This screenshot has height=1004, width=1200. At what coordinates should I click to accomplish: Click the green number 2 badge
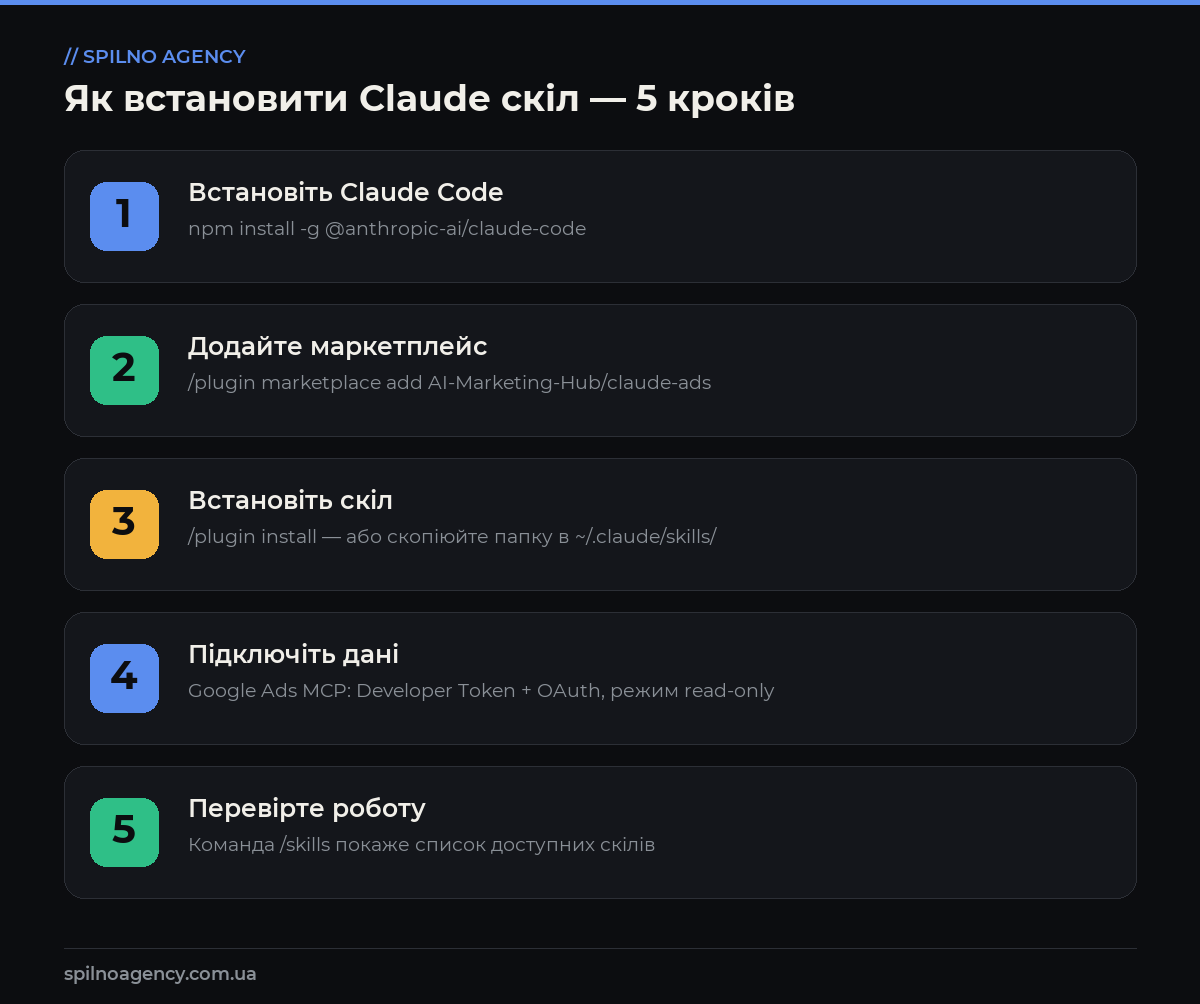pos(124,370)
